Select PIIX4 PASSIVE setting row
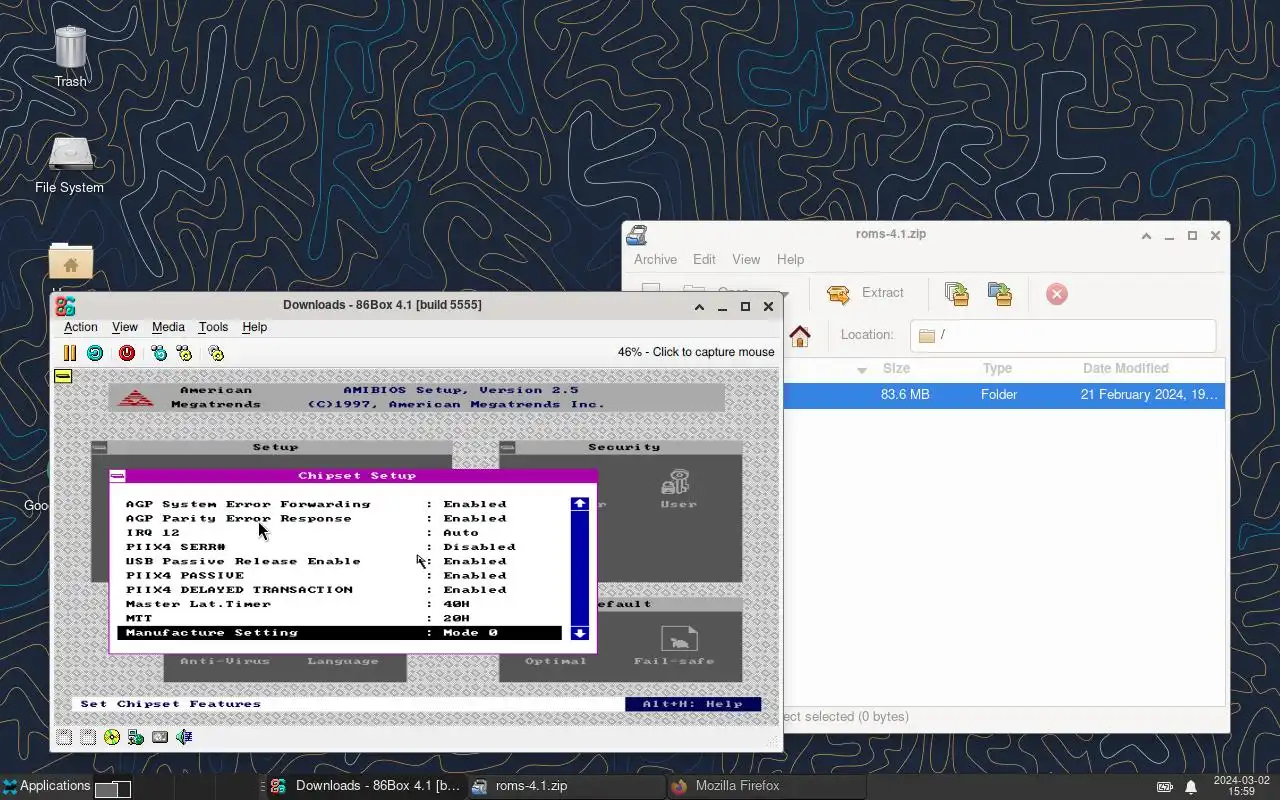 339,575
